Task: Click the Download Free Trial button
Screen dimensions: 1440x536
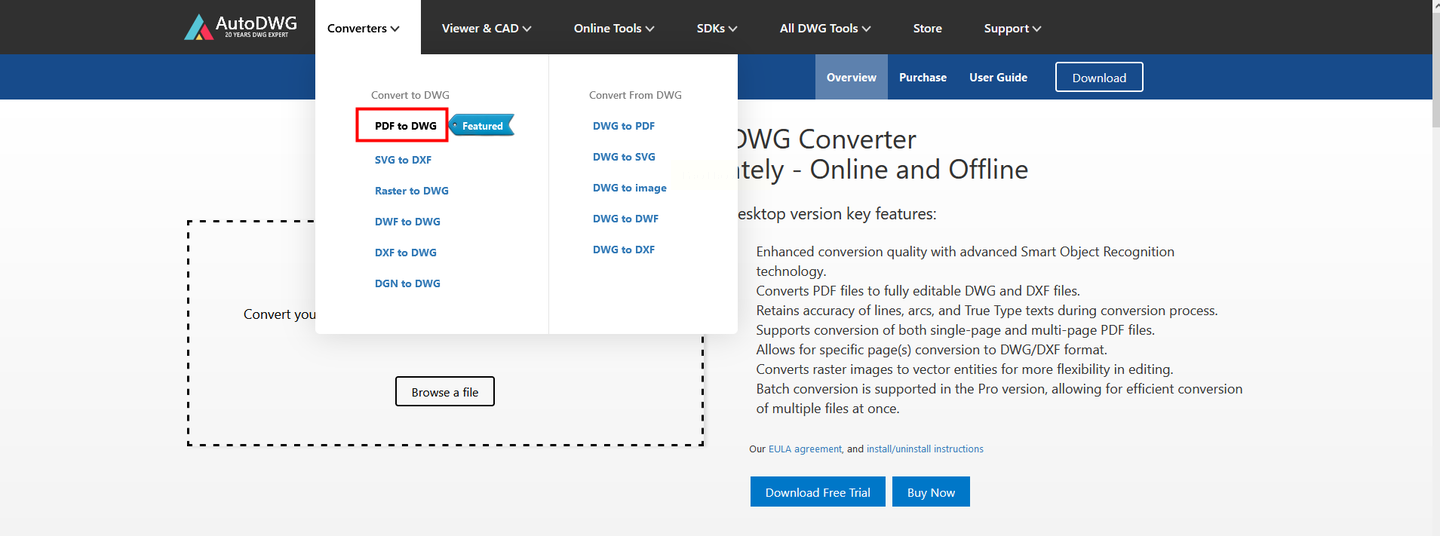Action: [x=817, y=492]
